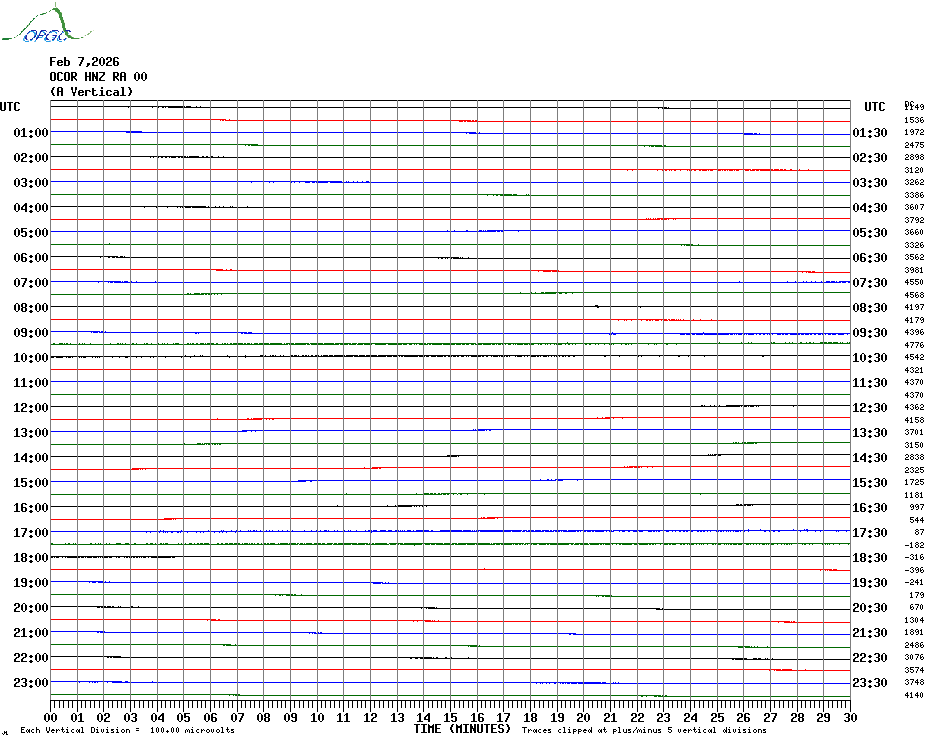The width and height of the screenshot is (930, 744).
Task: Click the '05:00' hour label
Action: coord(31,233)
